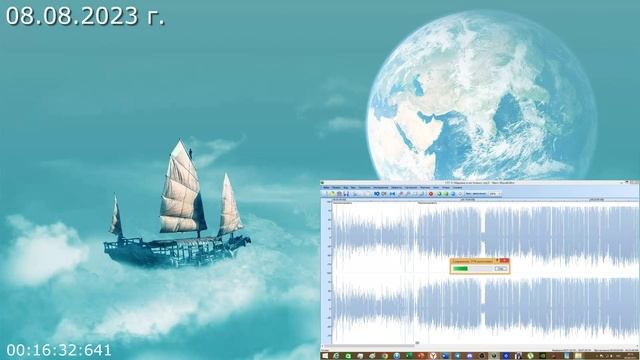This screenshot has width=640, height=360.
Task: Click the save disk icon in editor toolbar
Action: tap(346, 194)
